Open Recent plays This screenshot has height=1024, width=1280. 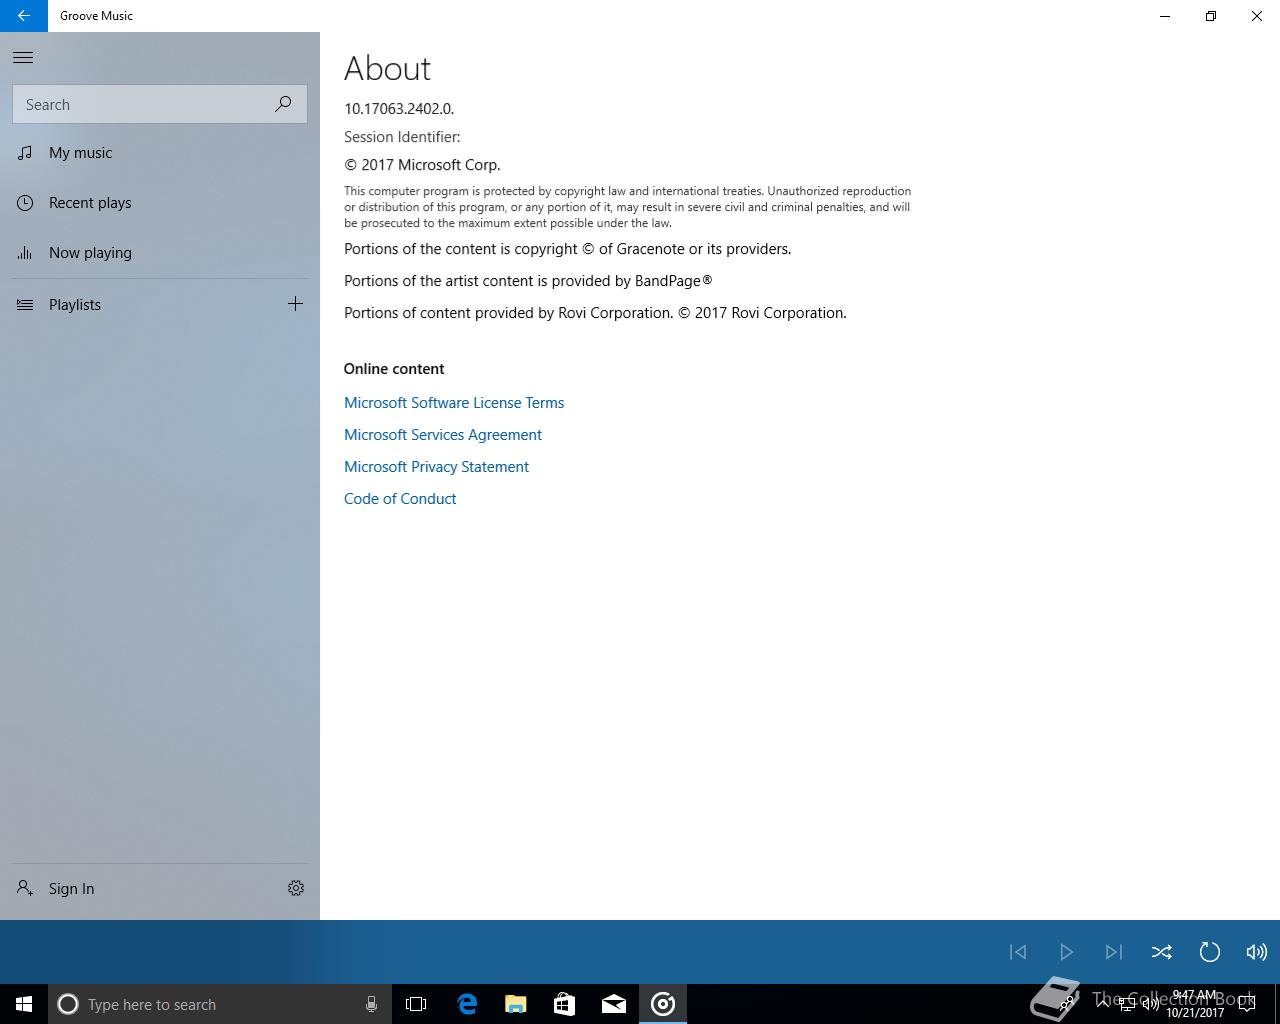coord(160,203)
